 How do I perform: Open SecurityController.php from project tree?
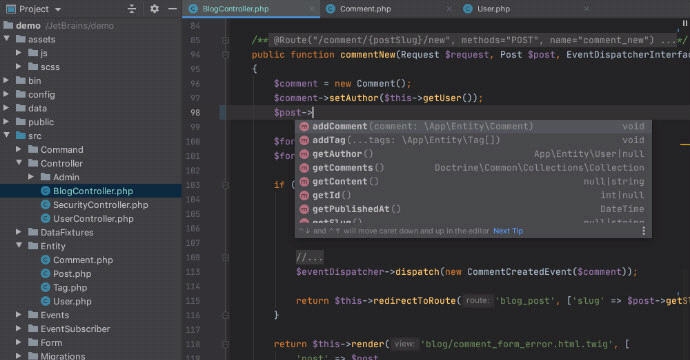(x=100, y=205)
